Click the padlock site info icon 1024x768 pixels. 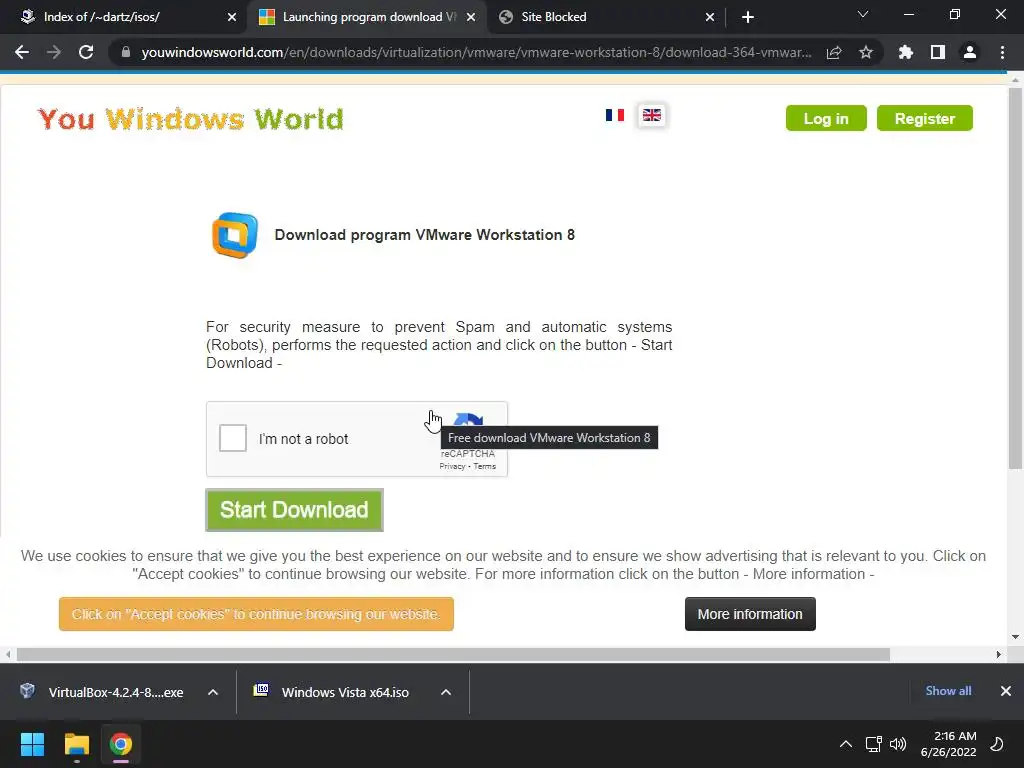click(125, 52)
